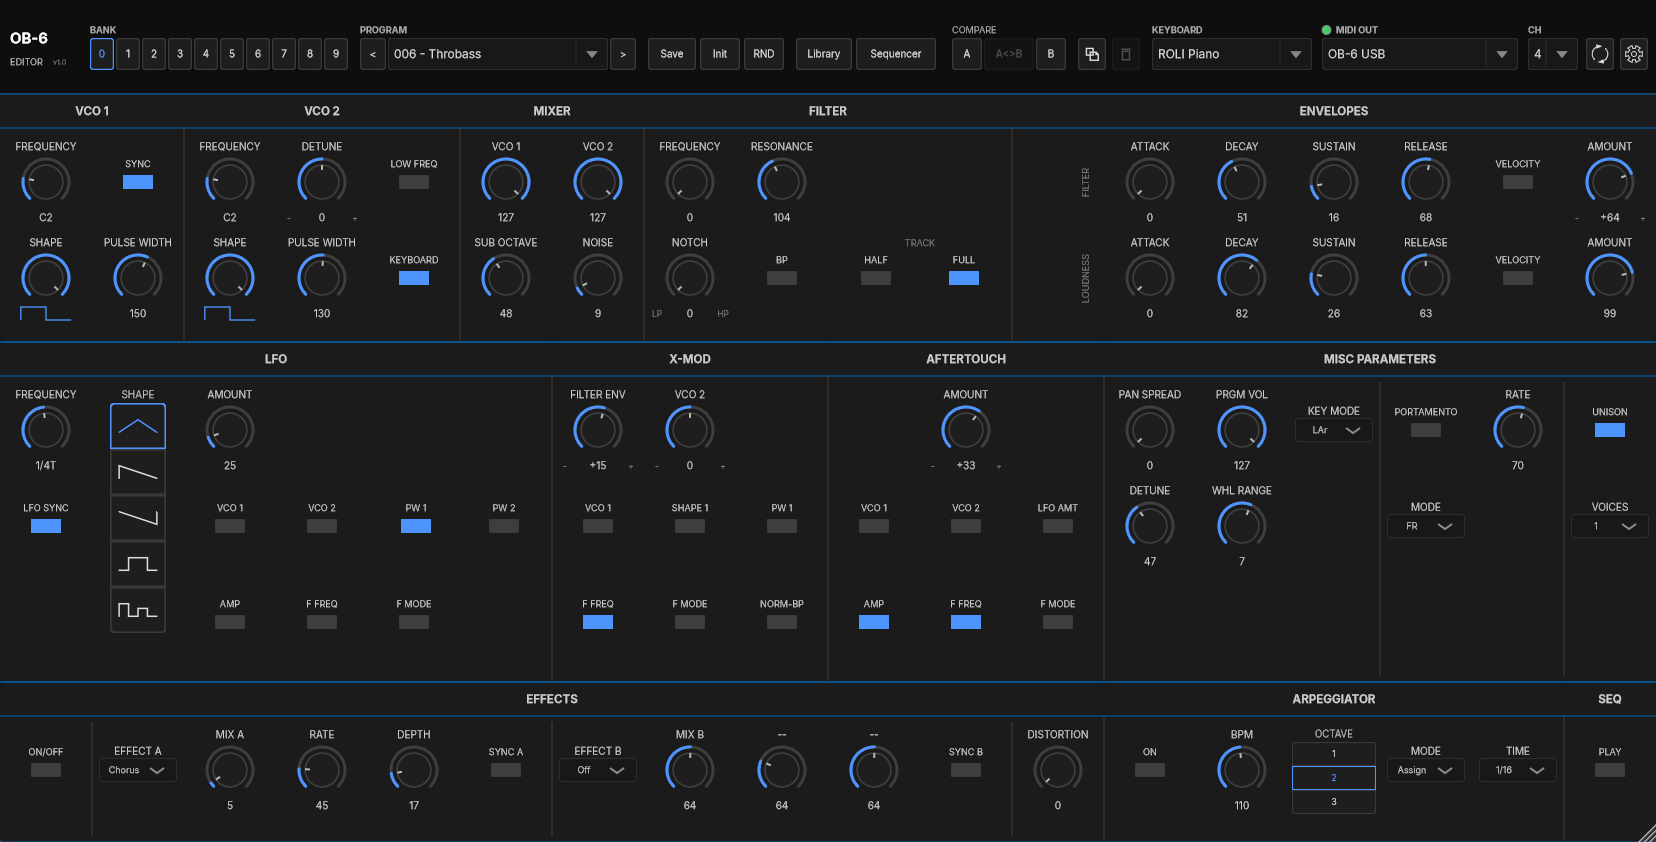Go to the next program arrow

(x=623, y=54)
